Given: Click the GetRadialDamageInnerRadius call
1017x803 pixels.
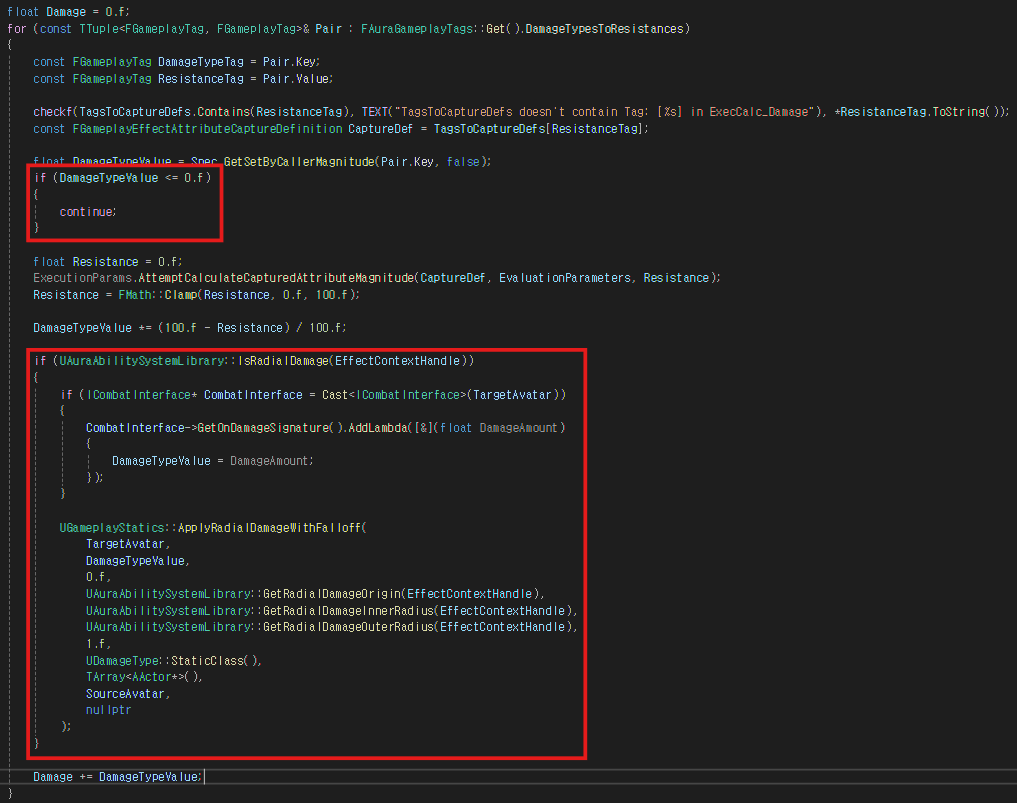Looking at the screenshot, I should pos(348,610).
